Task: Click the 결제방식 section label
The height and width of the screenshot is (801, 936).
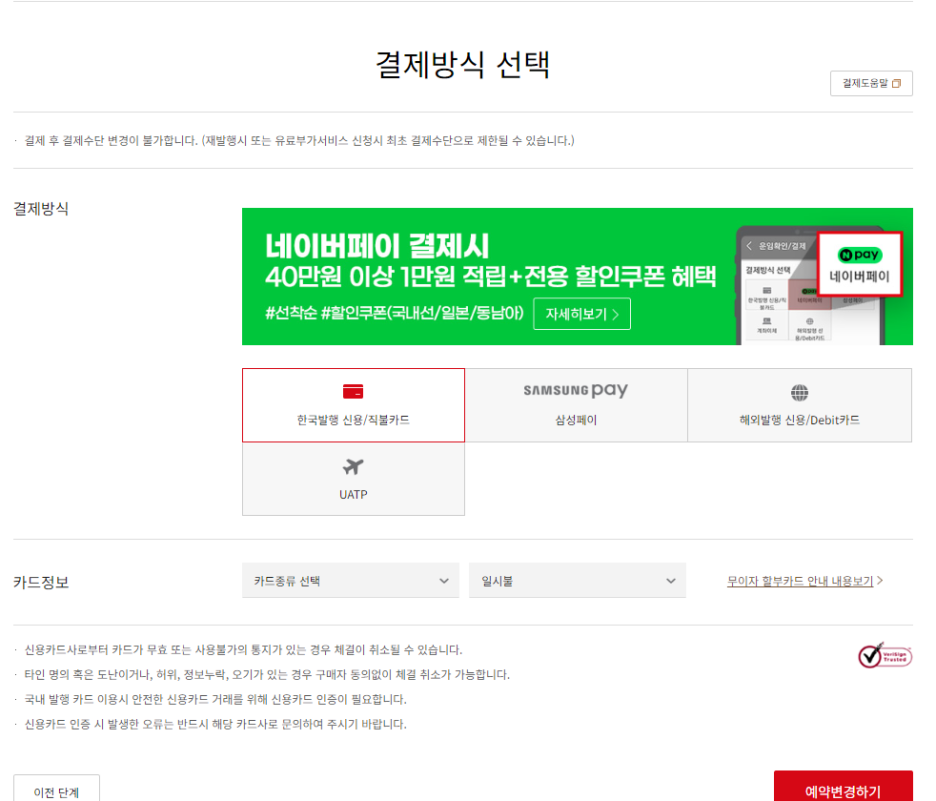Action: (41, 209)
